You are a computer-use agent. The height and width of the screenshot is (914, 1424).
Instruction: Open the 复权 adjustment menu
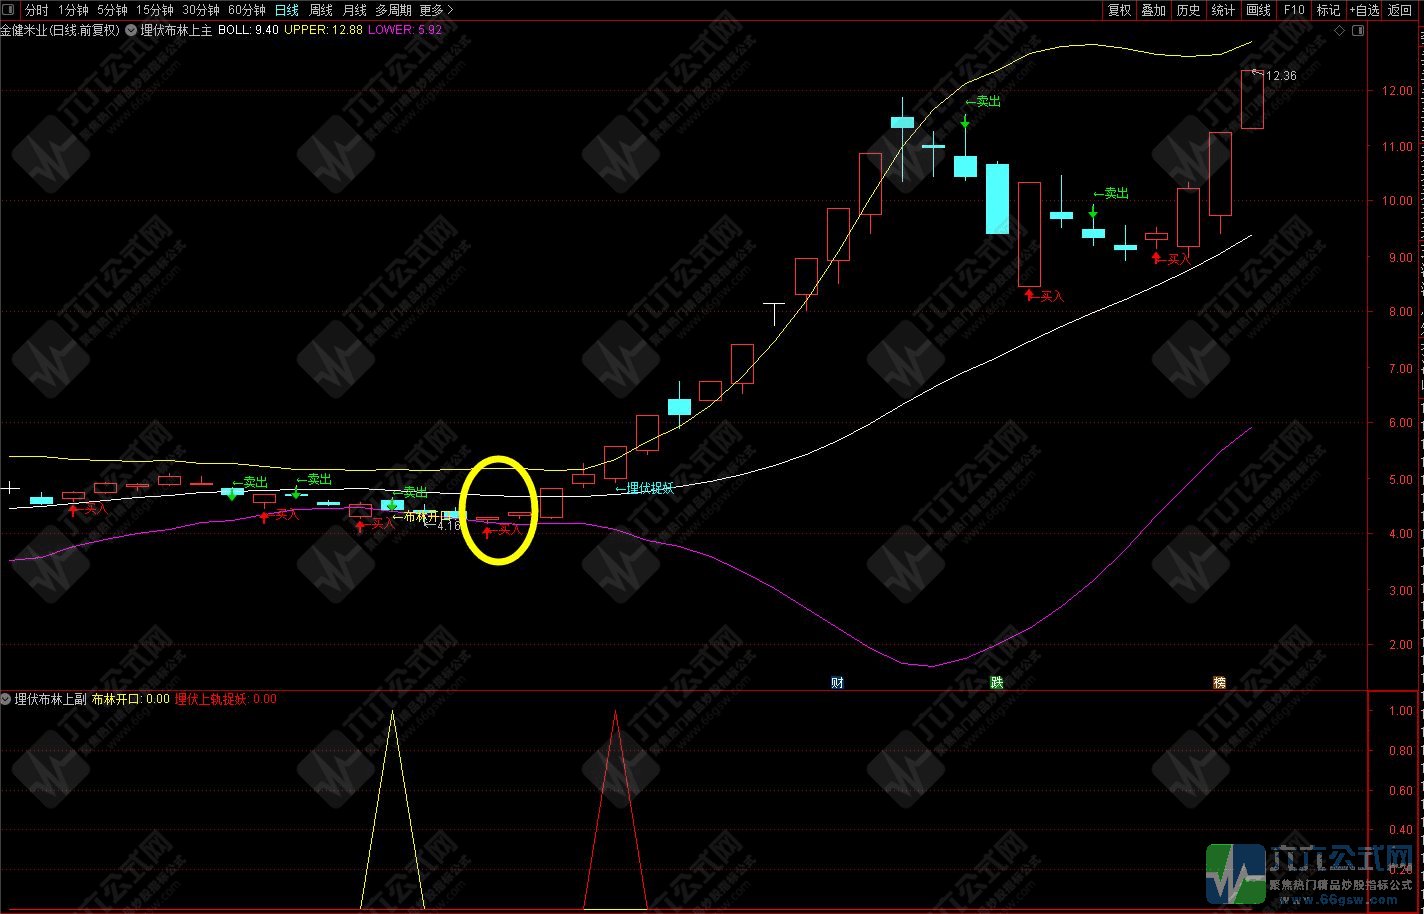tap(1119, 10)
